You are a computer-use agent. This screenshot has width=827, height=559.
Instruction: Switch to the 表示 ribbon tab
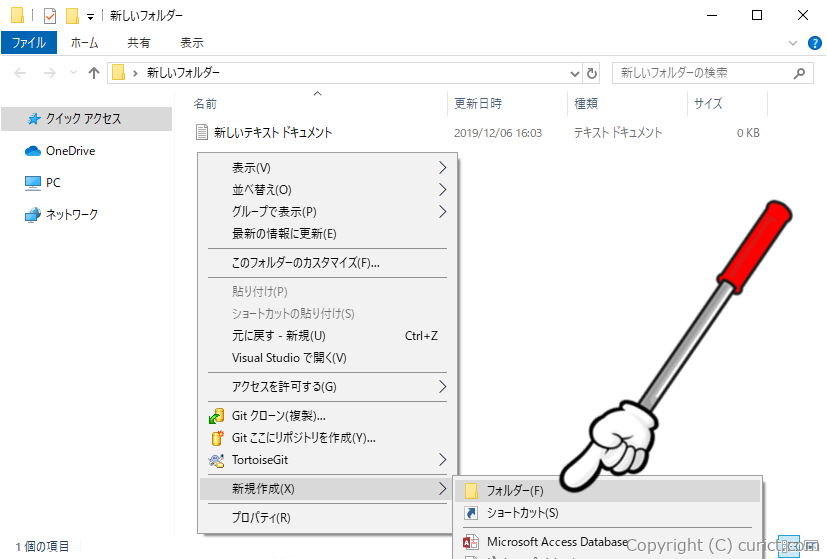[192, 43]
